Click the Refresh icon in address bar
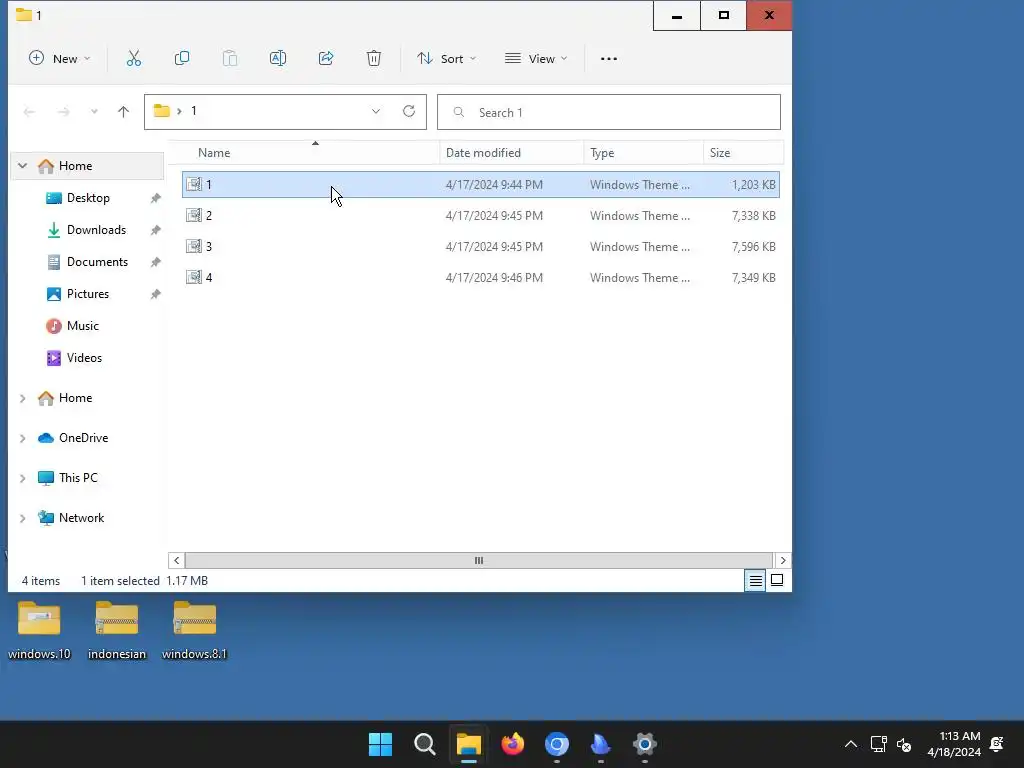This screenshot has height=768, width=1024. [x=409, y=111]
